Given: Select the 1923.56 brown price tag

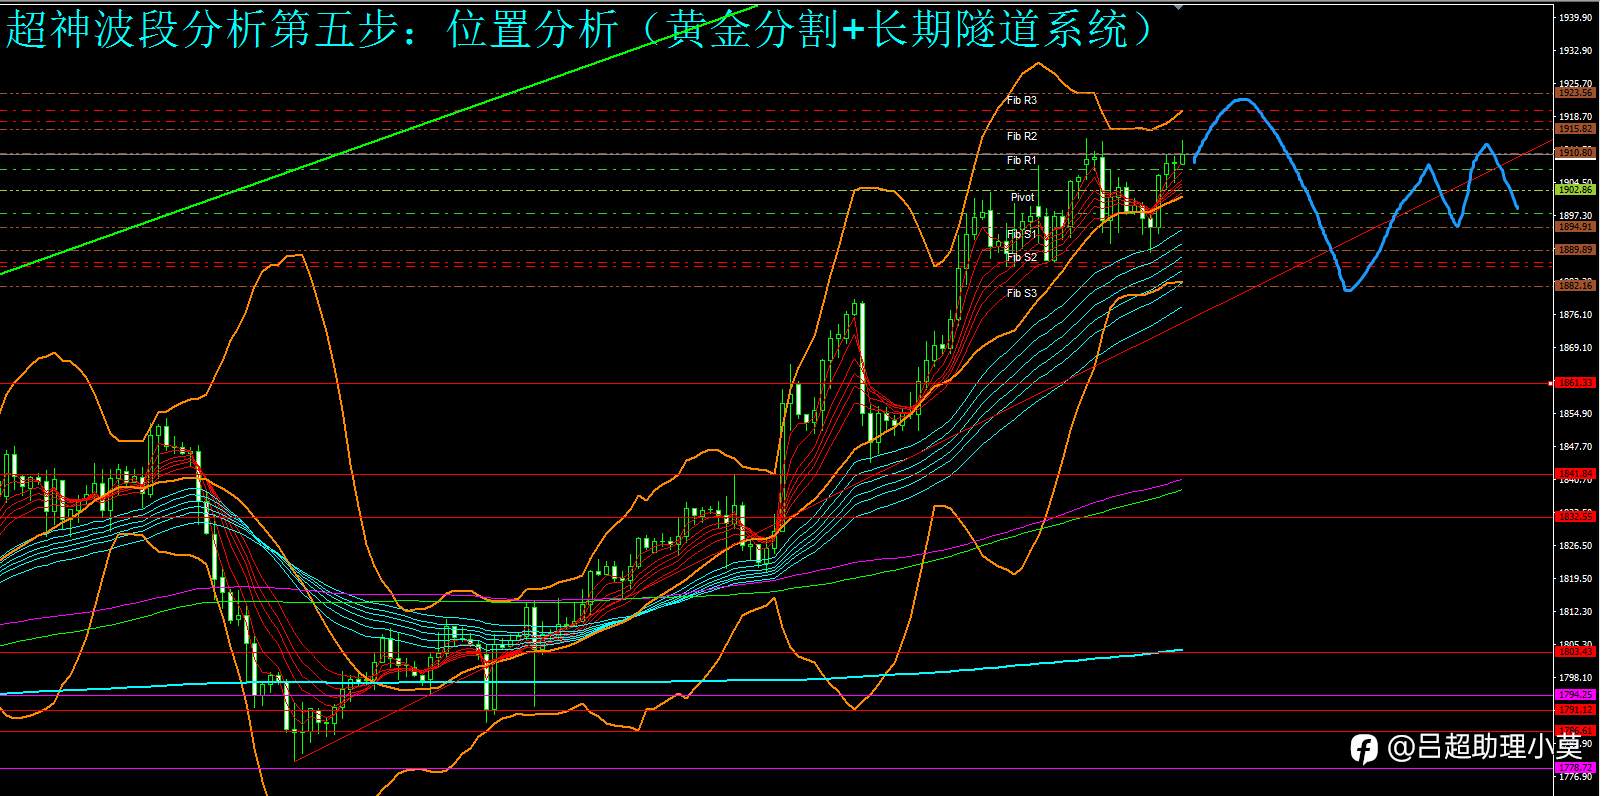Looking at the screenshot, I should [x=1575, y=92].
